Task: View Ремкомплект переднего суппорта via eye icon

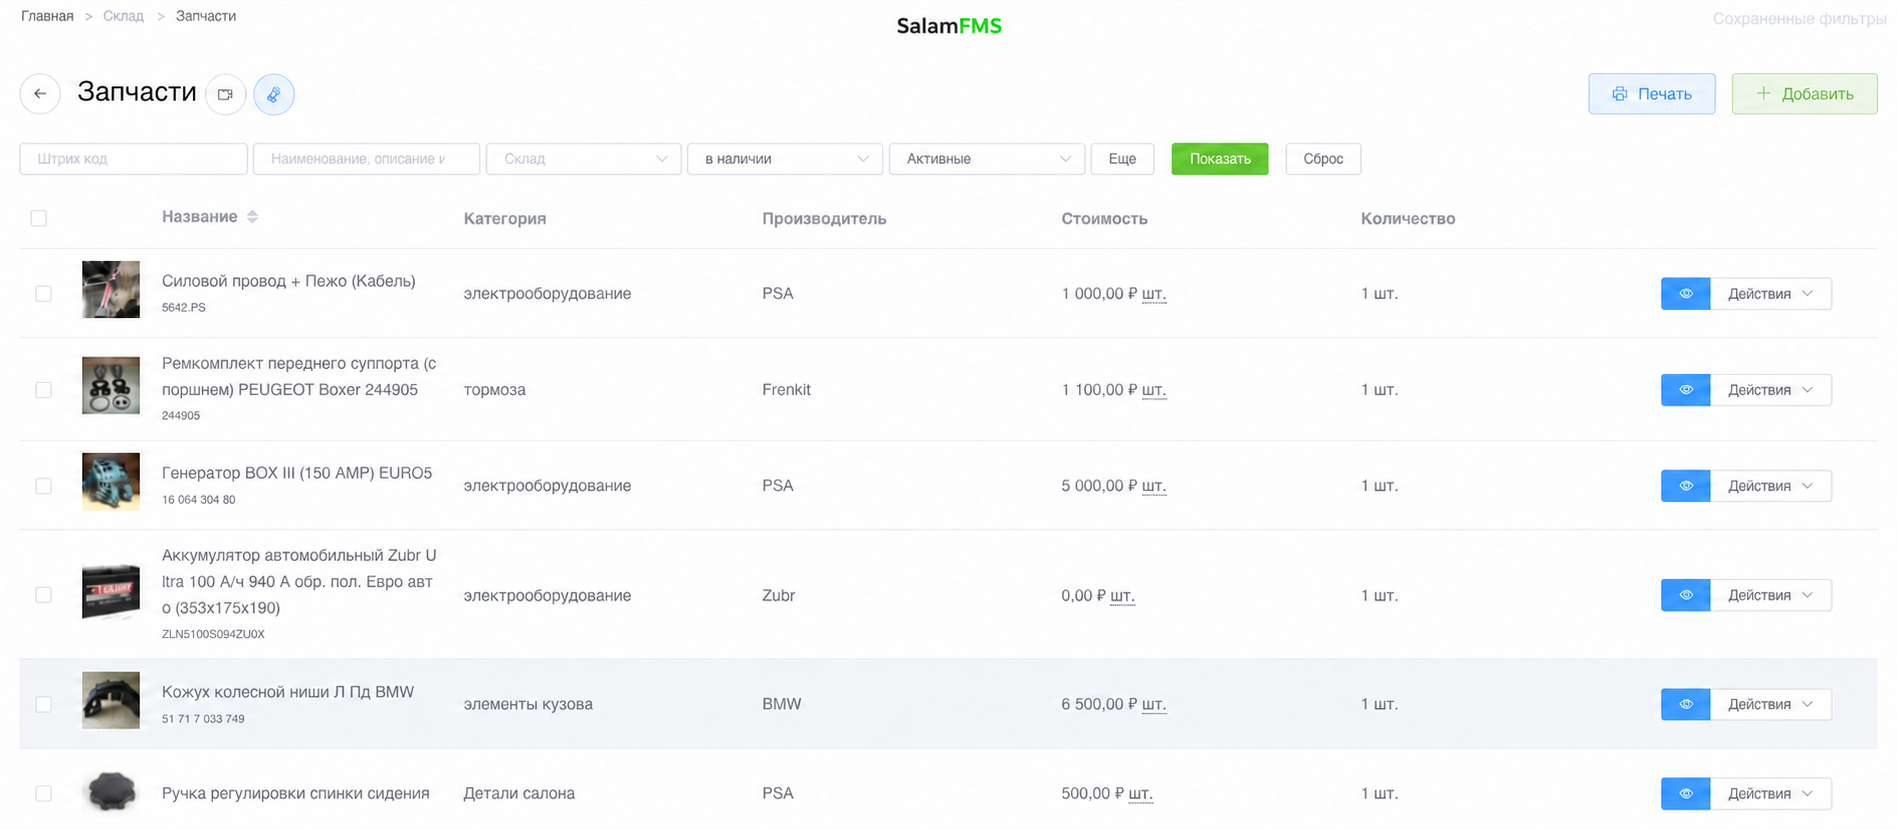Action: 1685,390
